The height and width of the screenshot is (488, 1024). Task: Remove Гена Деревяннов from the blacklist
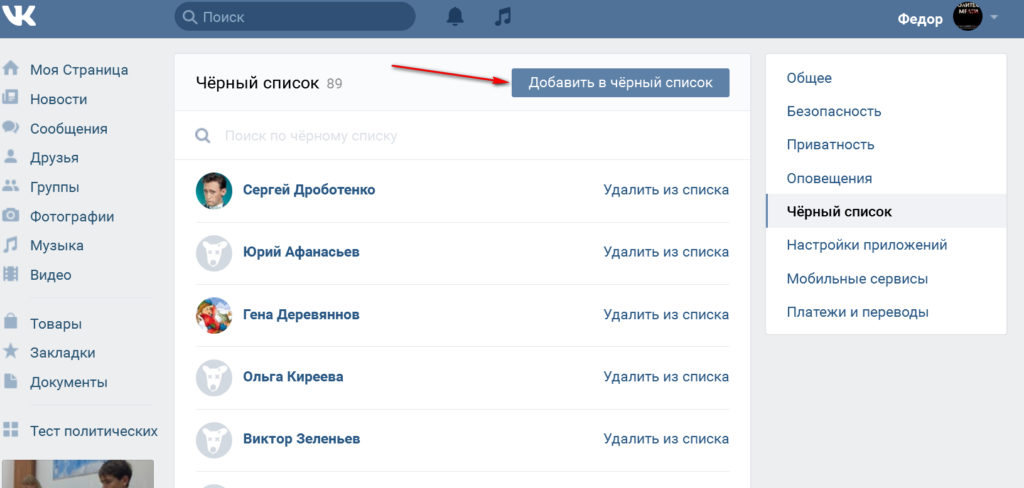666,315
